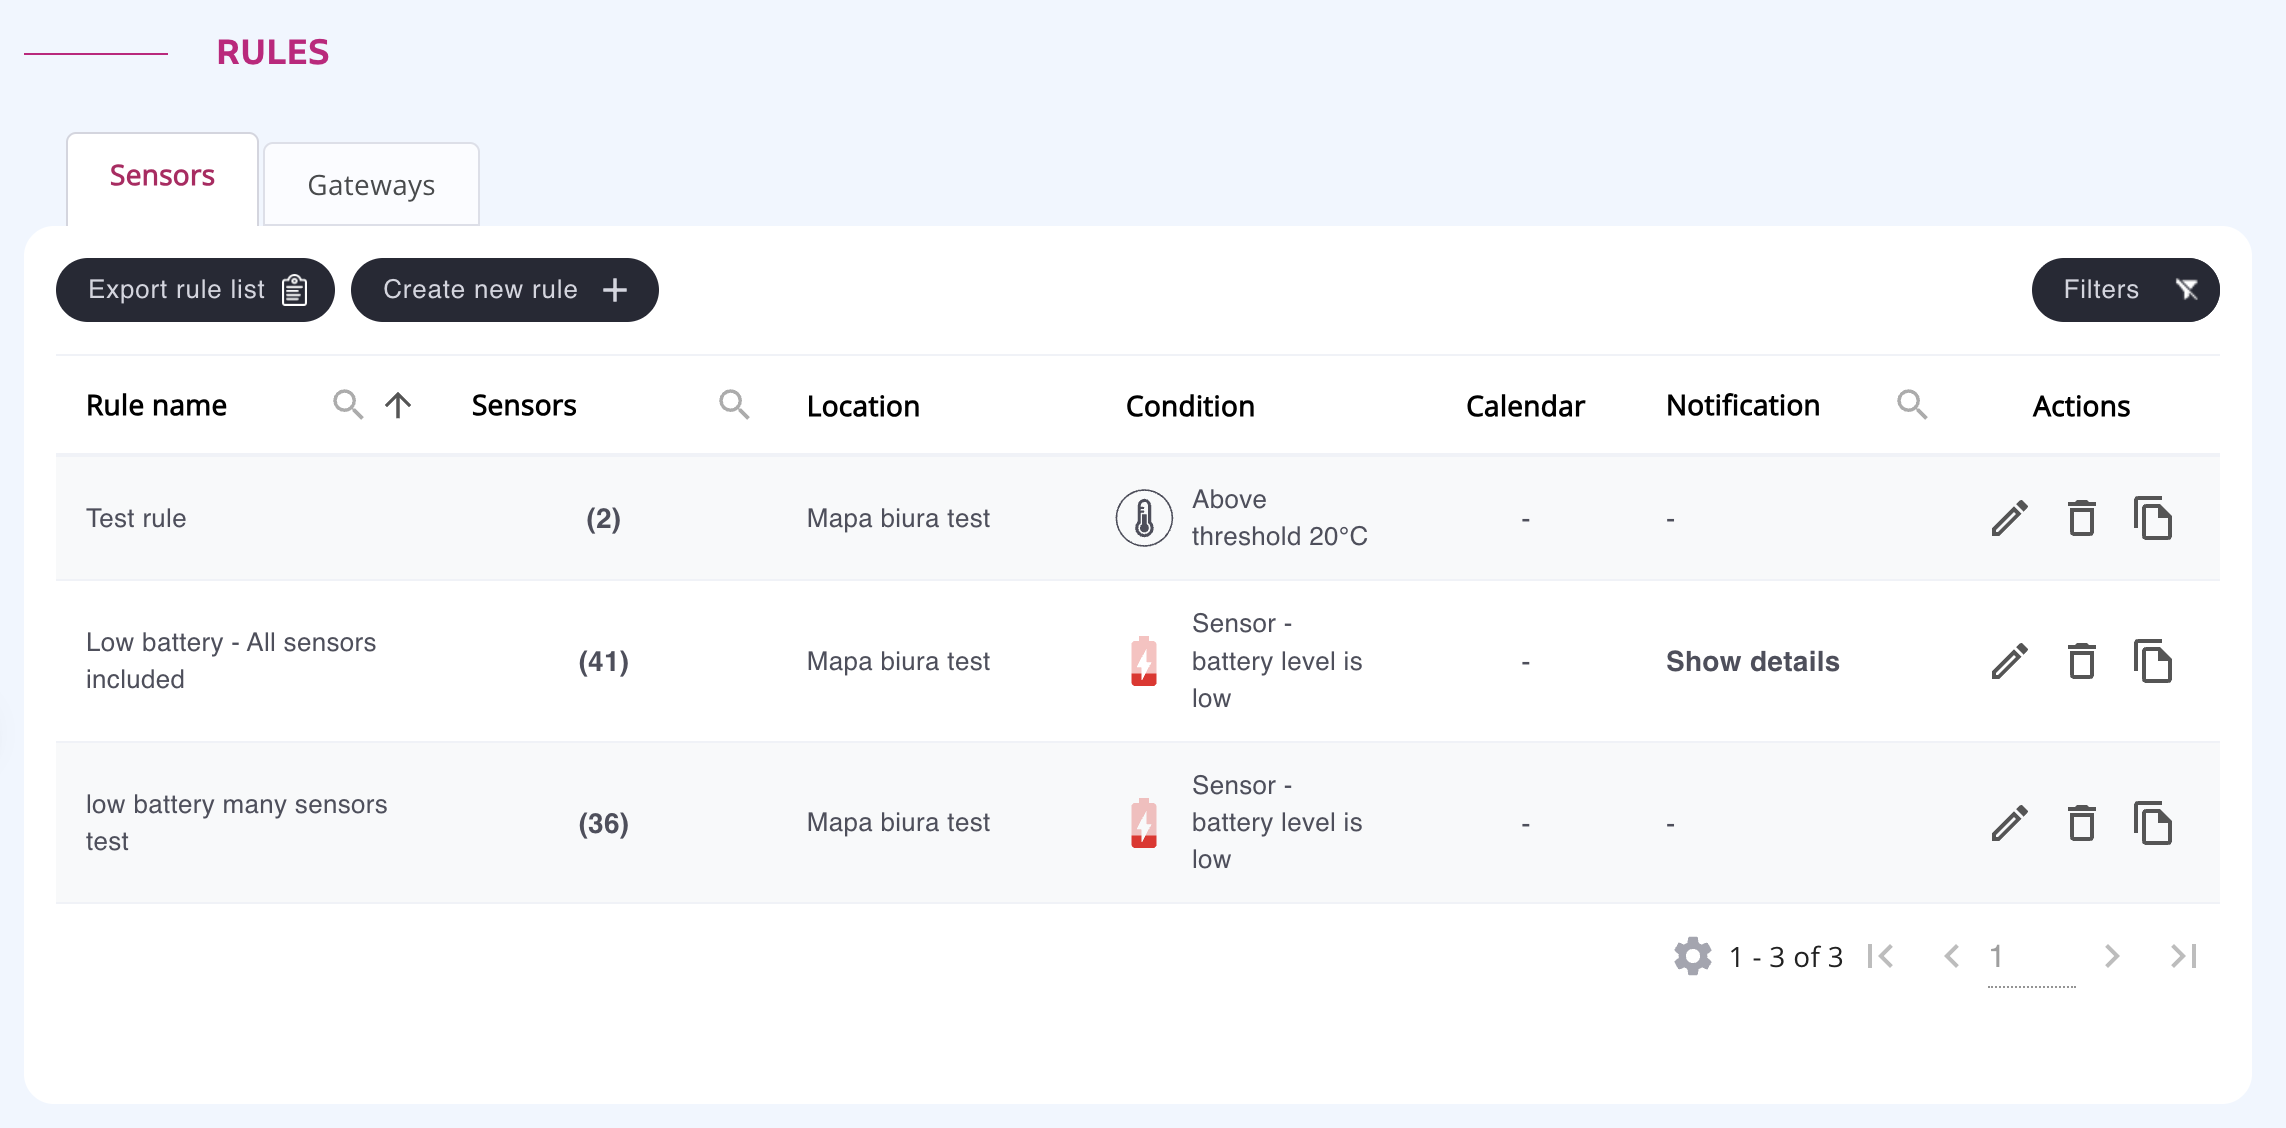Open the Rule name column search
The height and width of the screenshot is (1128, 2286).
pyautogui.click(x=347, y=405)
